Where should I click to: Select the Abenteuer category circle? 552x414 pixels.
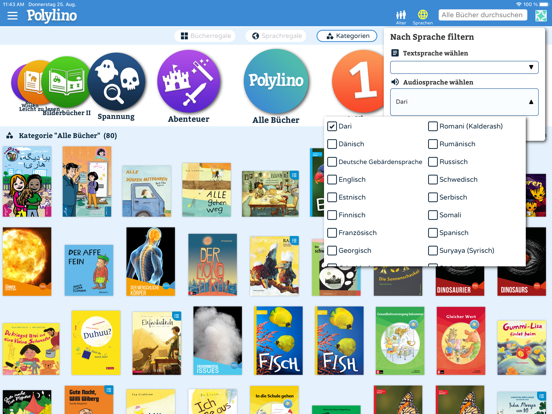(x=189, y=81)
